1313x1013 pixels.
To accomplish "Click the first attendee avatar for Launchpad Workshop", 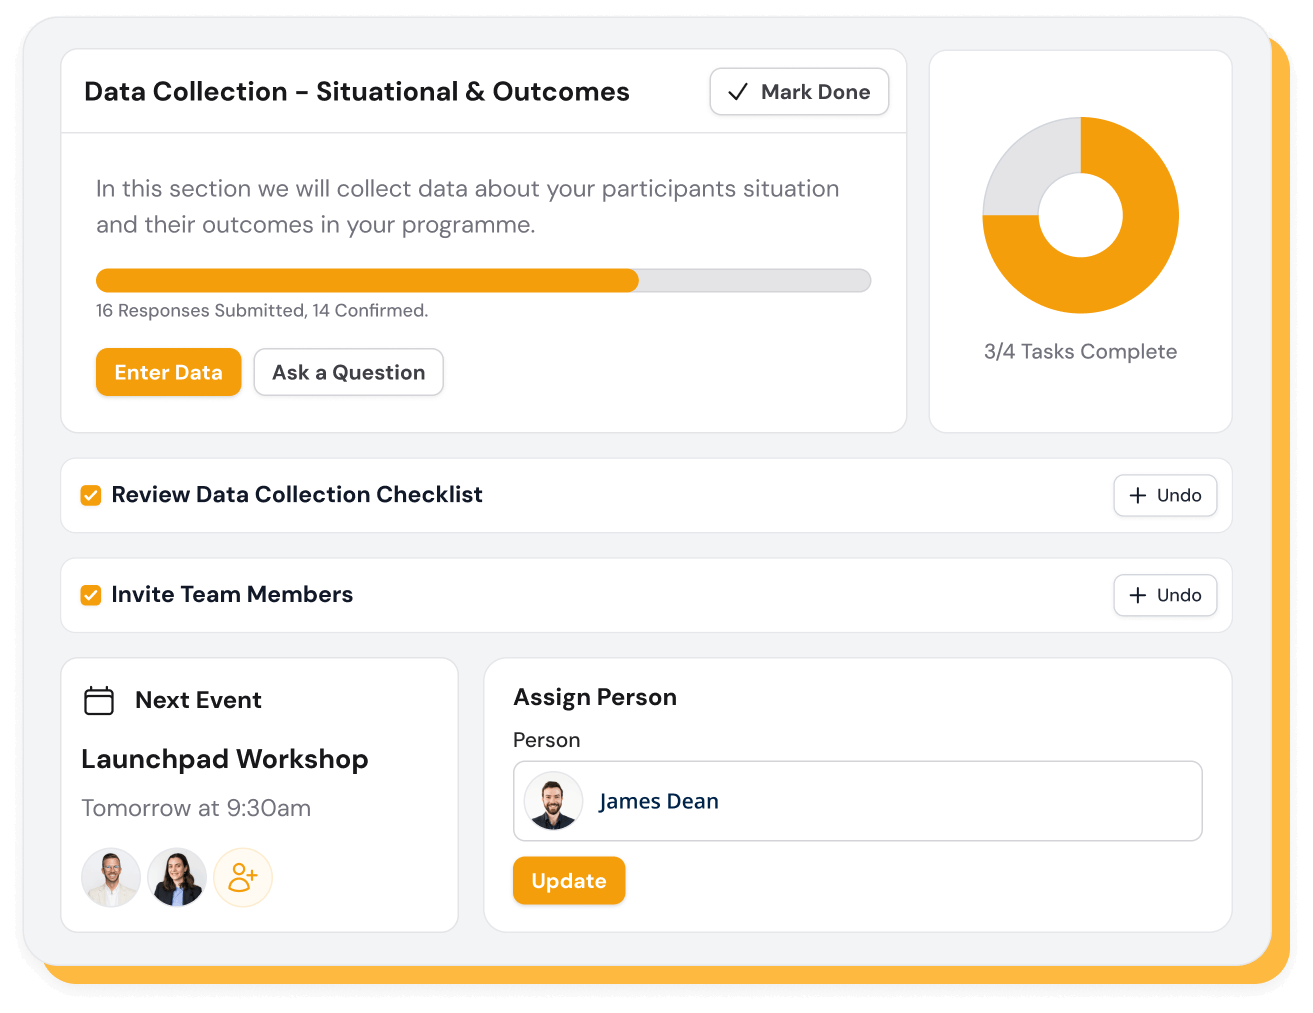I will point(111,877).
